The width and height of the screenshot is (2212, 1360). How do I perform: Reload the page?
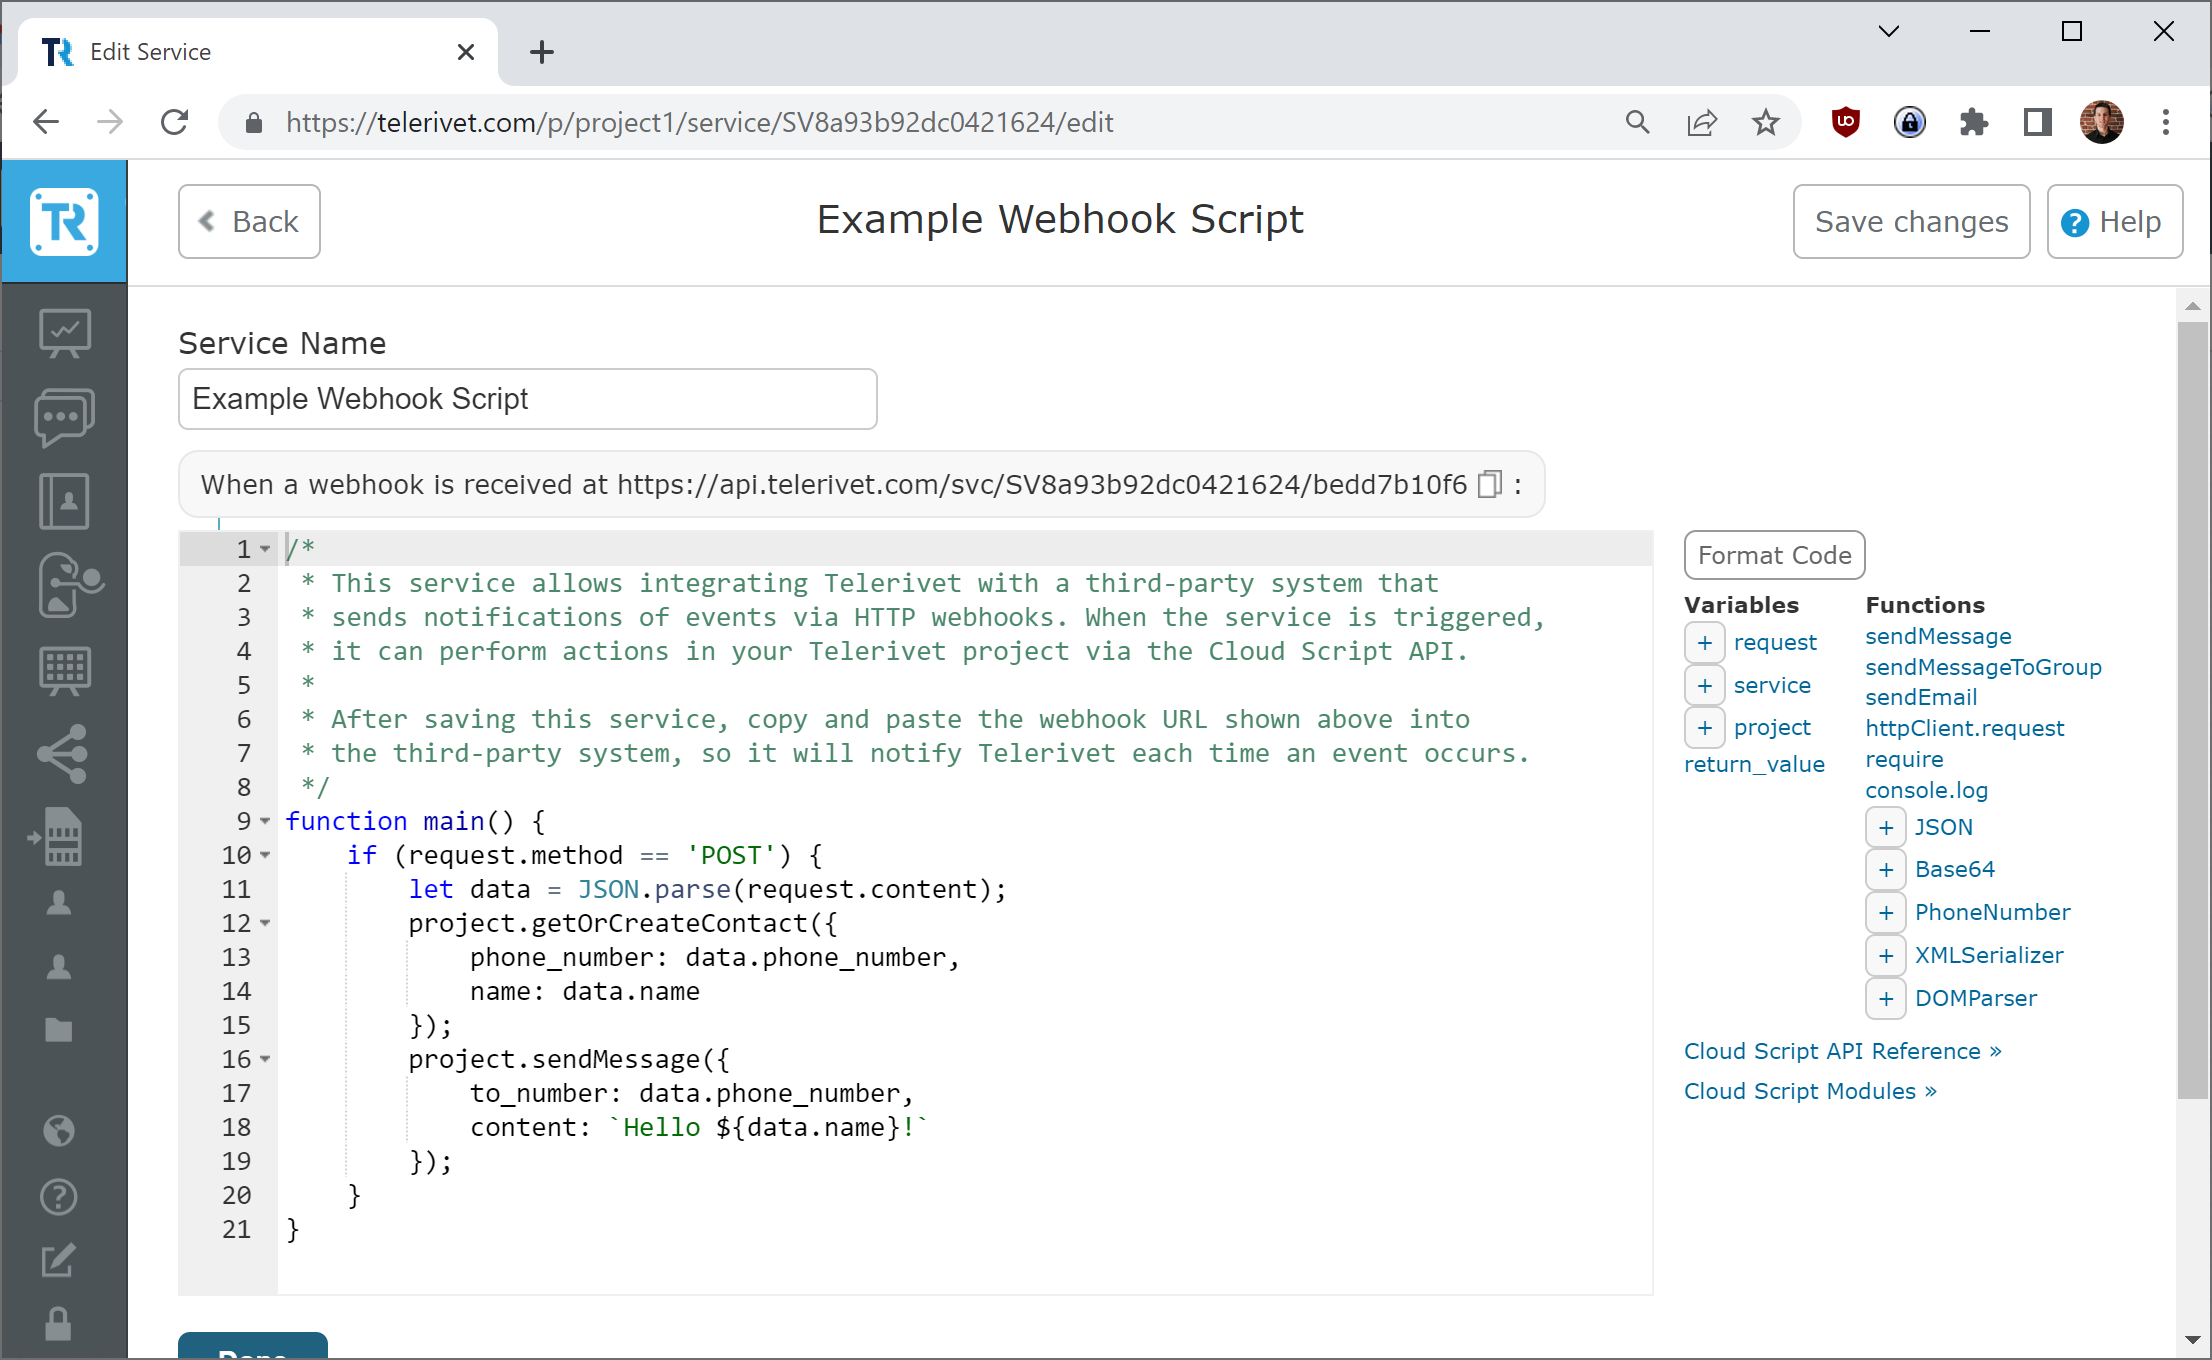(x=175, y=122)
